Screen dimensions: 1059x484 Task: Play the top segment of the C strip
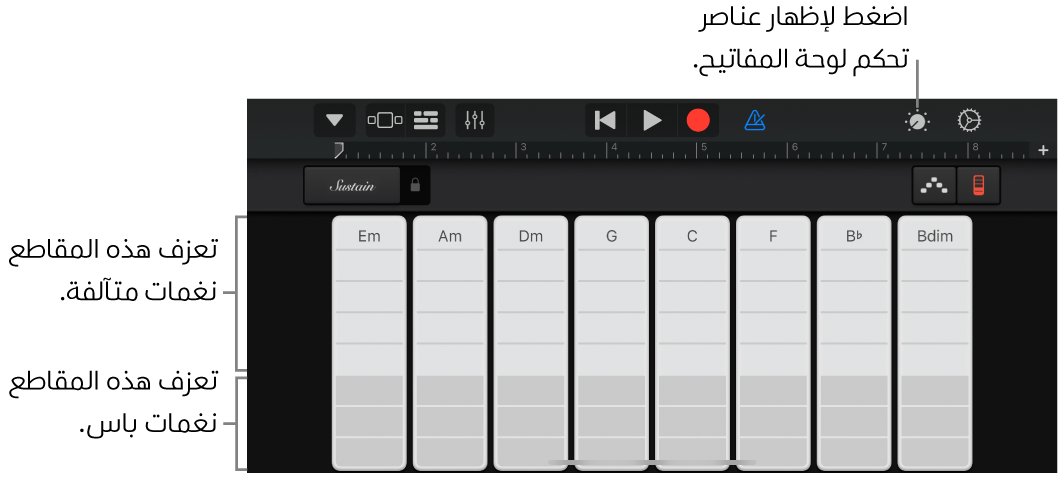coord(692,265)
